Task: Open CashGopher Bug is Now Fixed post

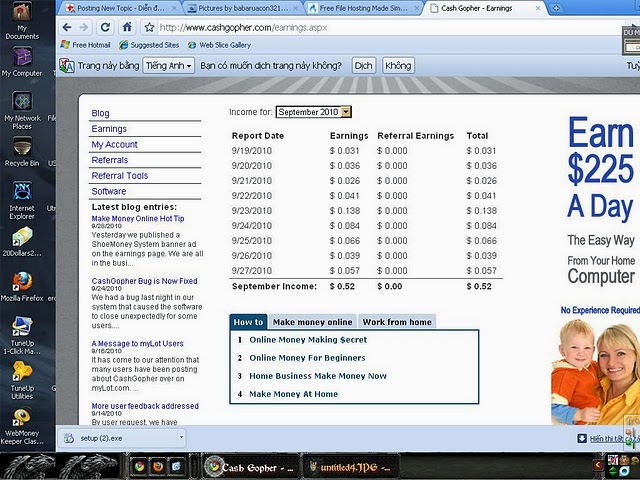Action: click(144, 281)
